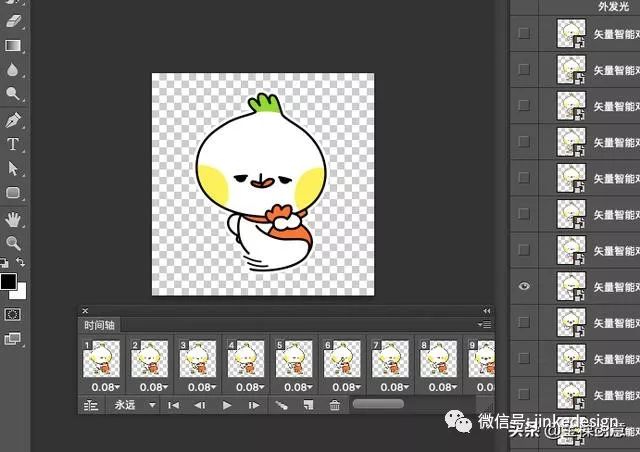The height and width of the screenshot is (452, 640).
Task: Click the swap foreground/background colors arrow
Action: [x=20, y=262]
